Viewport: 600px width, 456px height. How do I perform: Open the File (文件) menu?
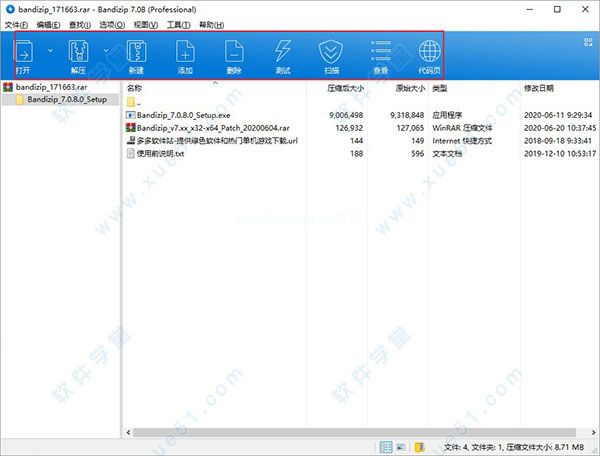(16, 22)
